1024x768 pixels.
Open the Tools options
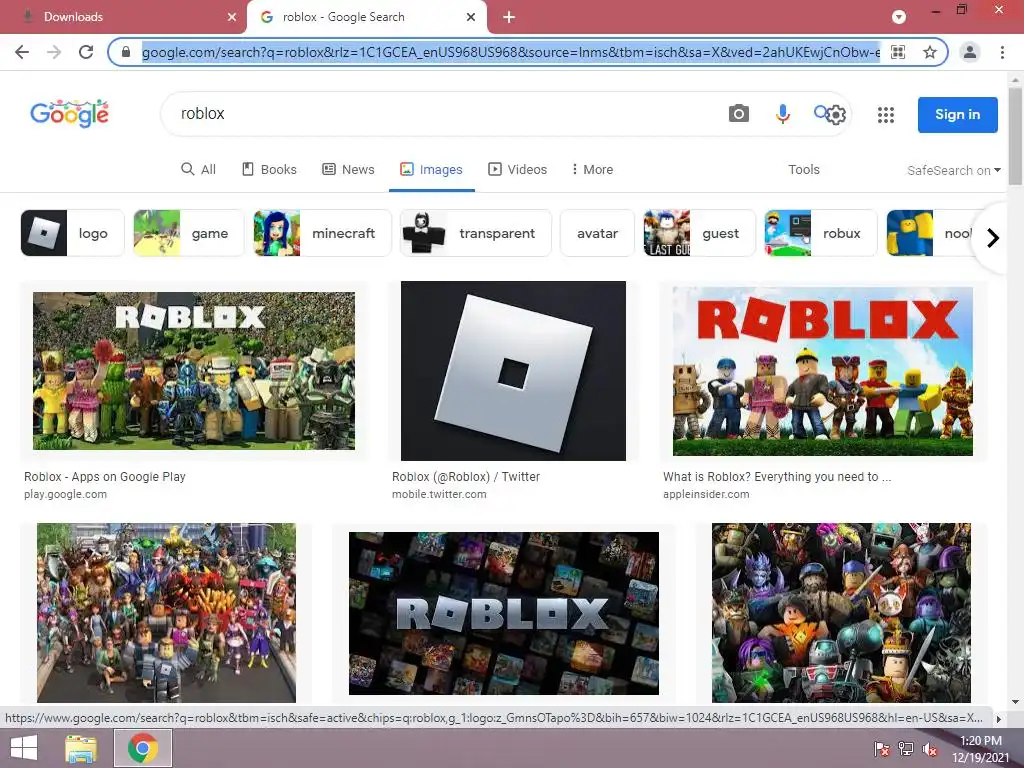click(803, 169)
